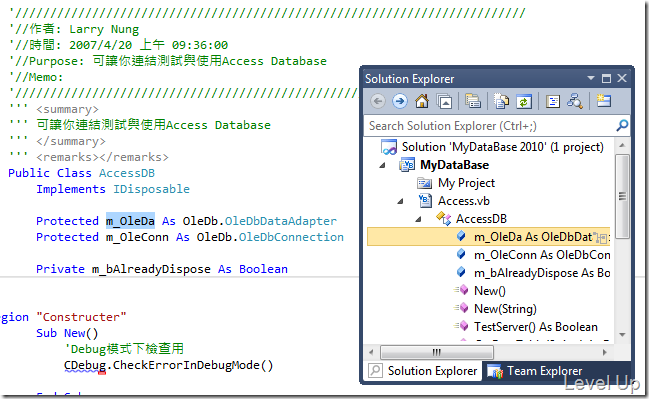
Task: Click OleDbConnection type in code editor
Action: (x=291, y=237)
